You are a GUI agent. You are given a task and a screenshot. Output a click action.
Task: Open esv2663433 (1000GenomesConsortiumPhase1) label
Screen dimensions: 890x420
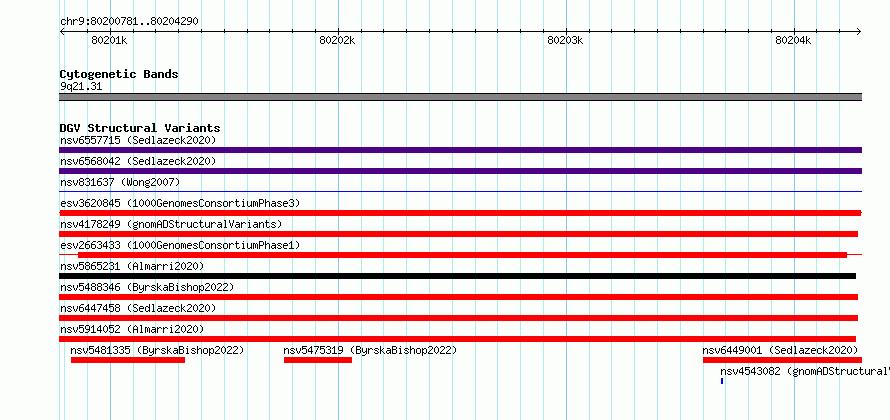tap(180, 245)
